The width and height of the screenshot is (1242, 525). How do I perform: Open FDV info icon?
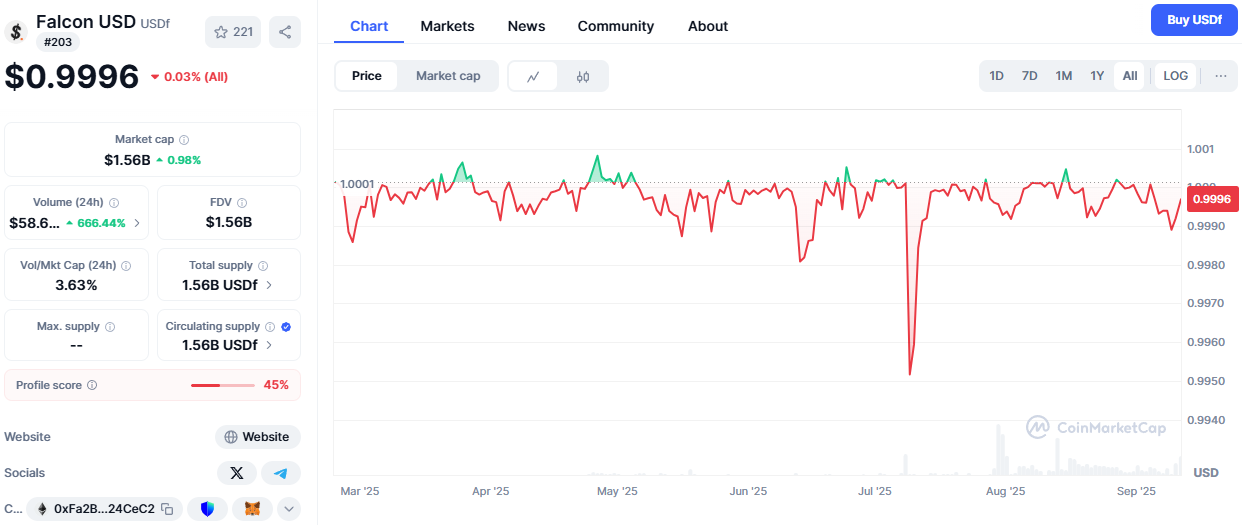(x=242, y=202)
